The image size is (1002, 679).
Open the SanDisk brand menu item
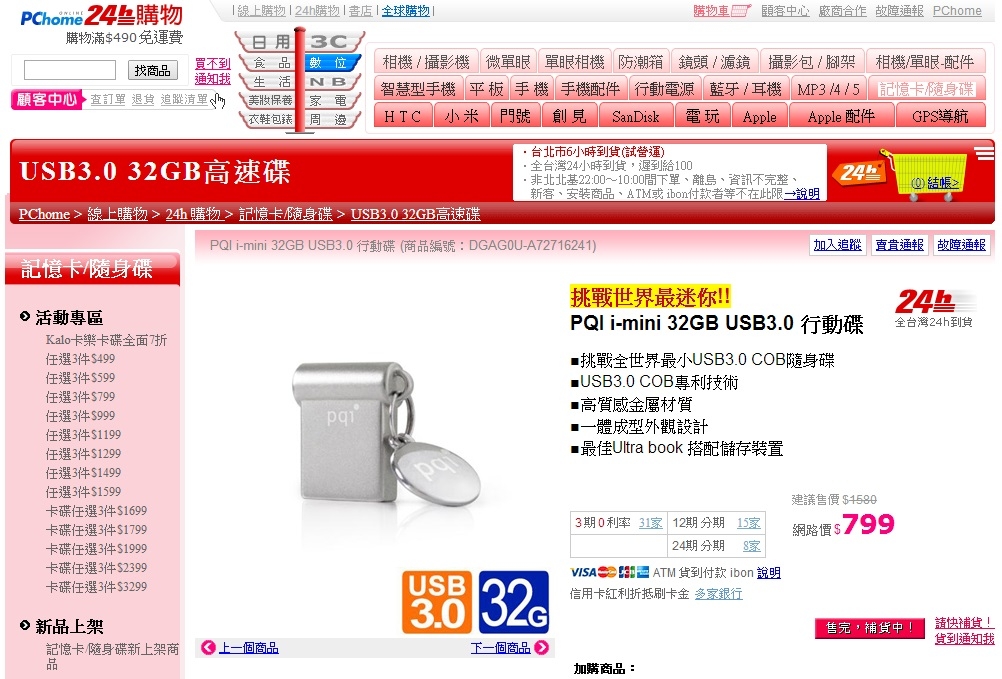635,116
